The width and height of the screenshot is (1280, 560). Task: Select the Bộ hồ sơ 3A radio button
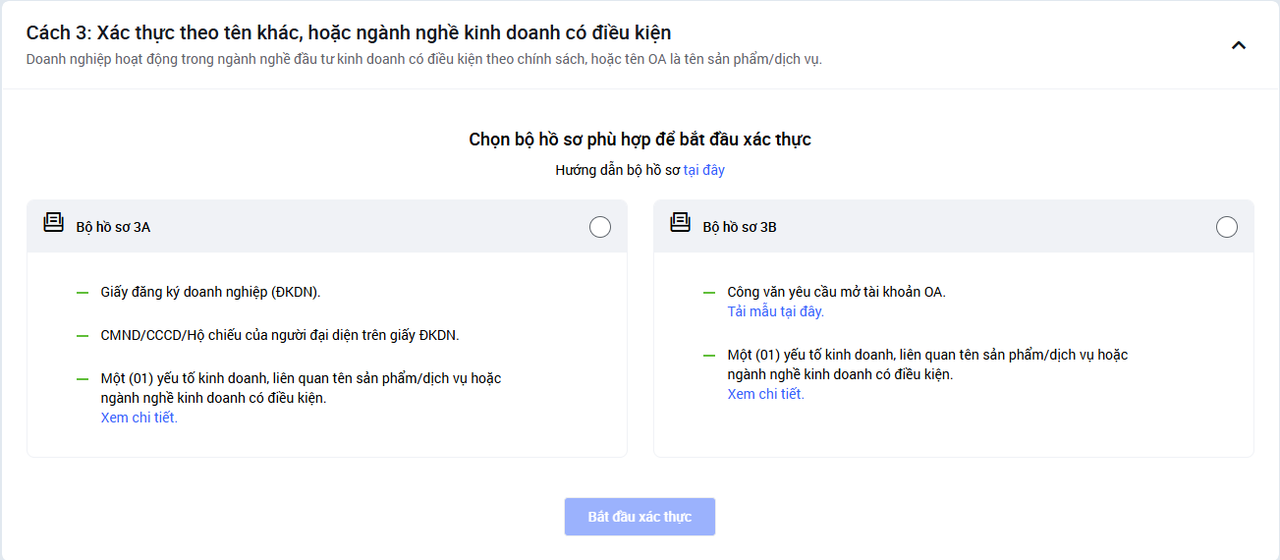click(x=600, y=227)
